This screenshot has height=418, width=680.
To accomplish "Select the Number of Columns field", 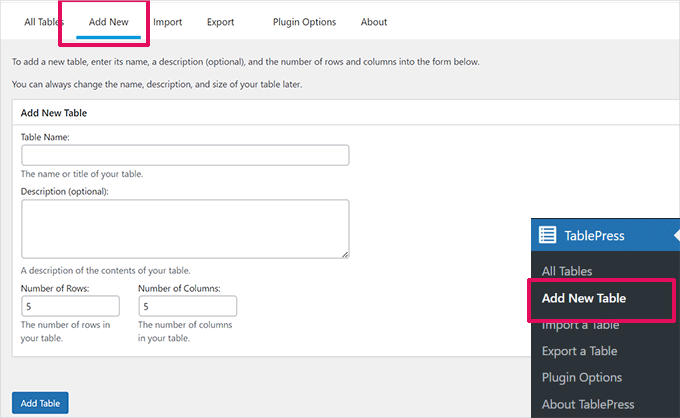I will [188, 306].
